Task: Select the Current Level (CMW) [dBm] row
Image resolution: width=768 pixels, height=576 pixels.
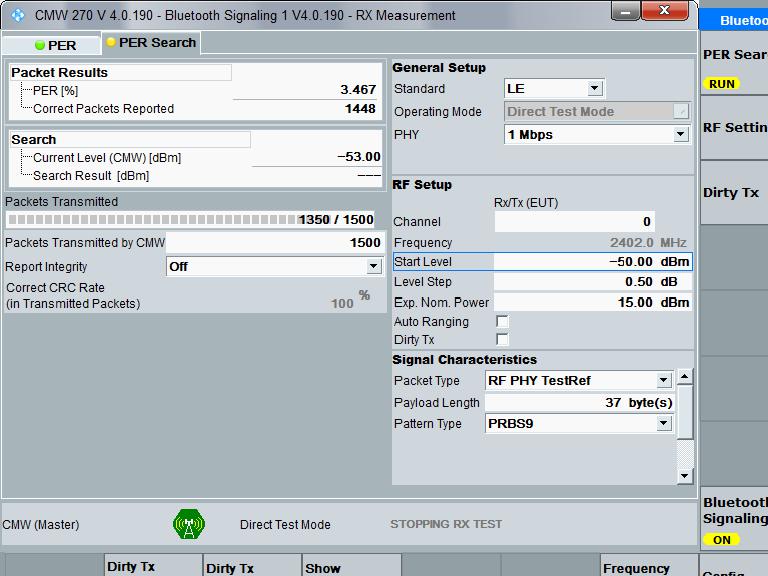Action: pyautogui.click(x=195, y=157)
